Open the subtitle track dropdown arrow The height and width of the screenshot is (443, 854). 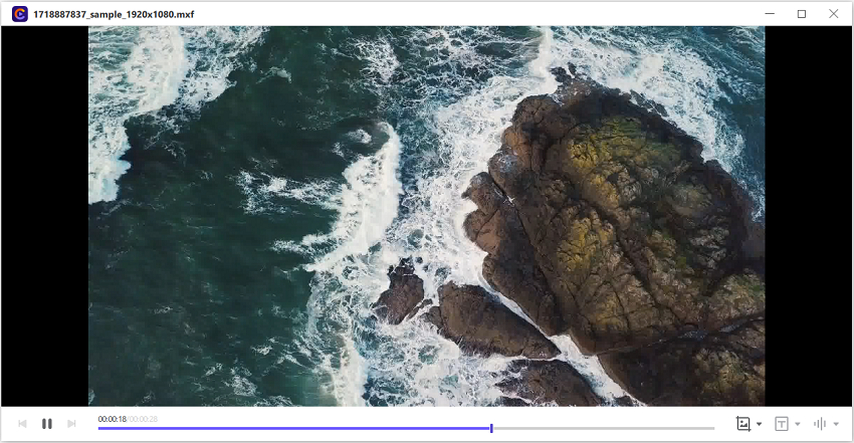(x=798, y=424)
